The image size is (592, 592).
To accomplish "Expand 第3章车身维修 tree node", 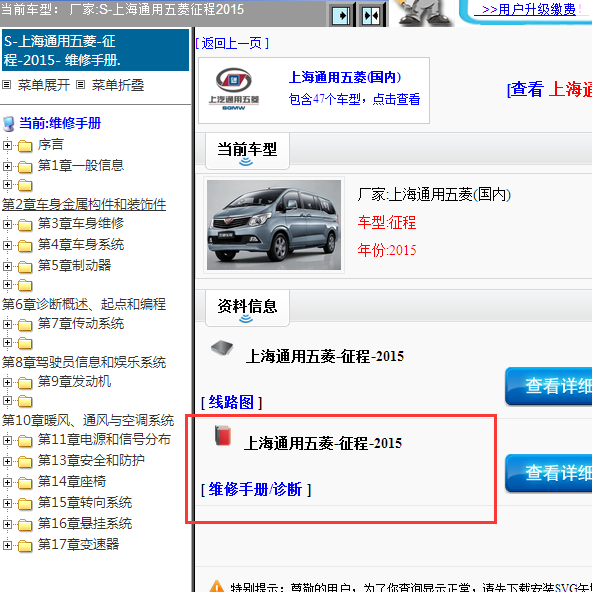I will pos(7,224).
